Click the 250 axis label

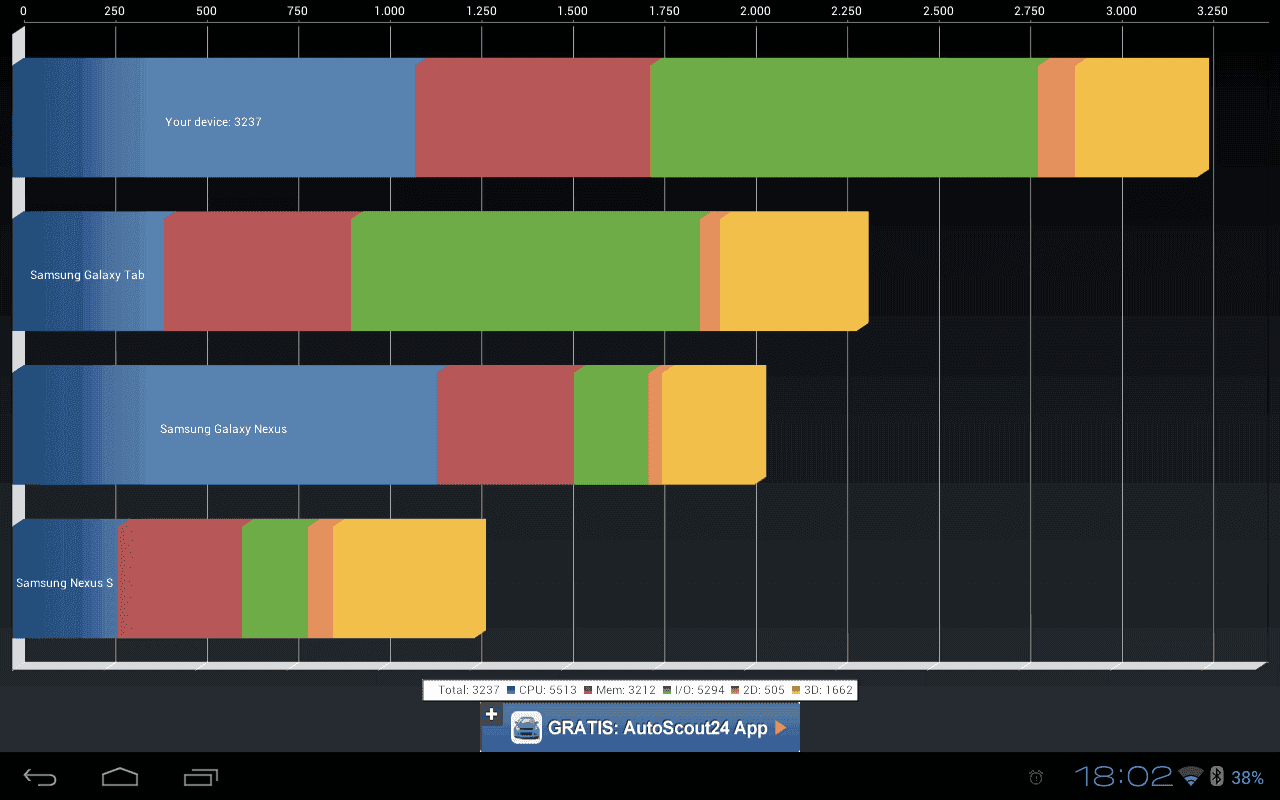click(115, 11)
